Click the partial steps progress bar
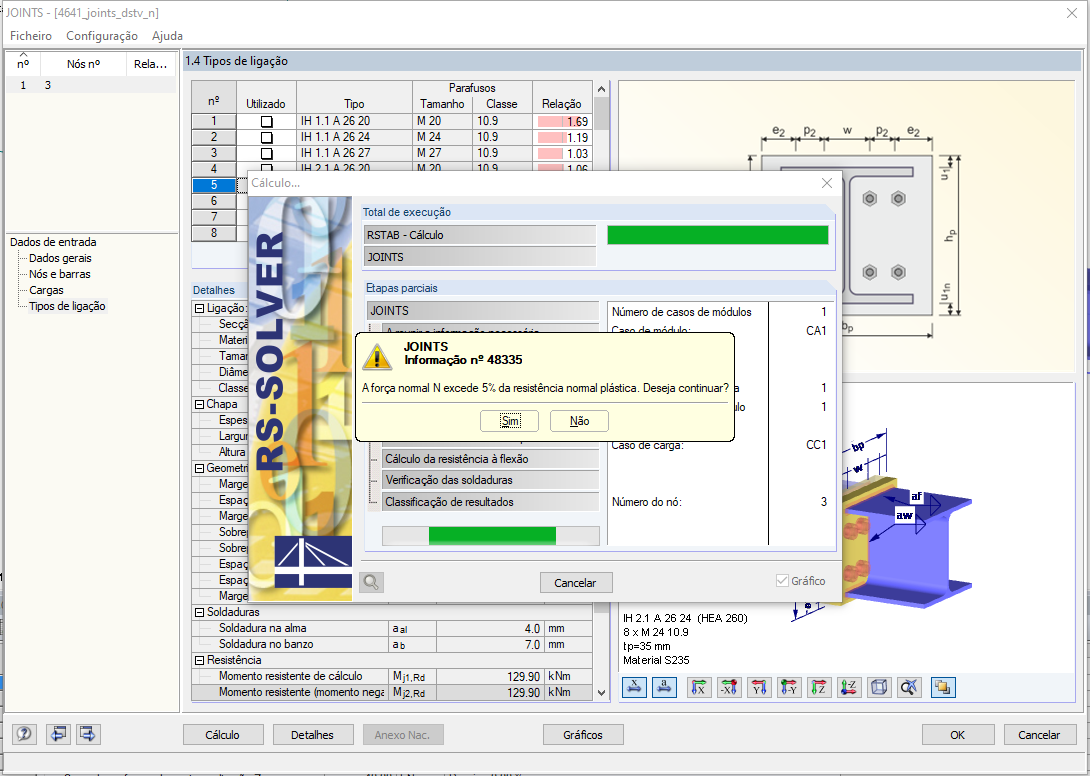 [491, 535]
